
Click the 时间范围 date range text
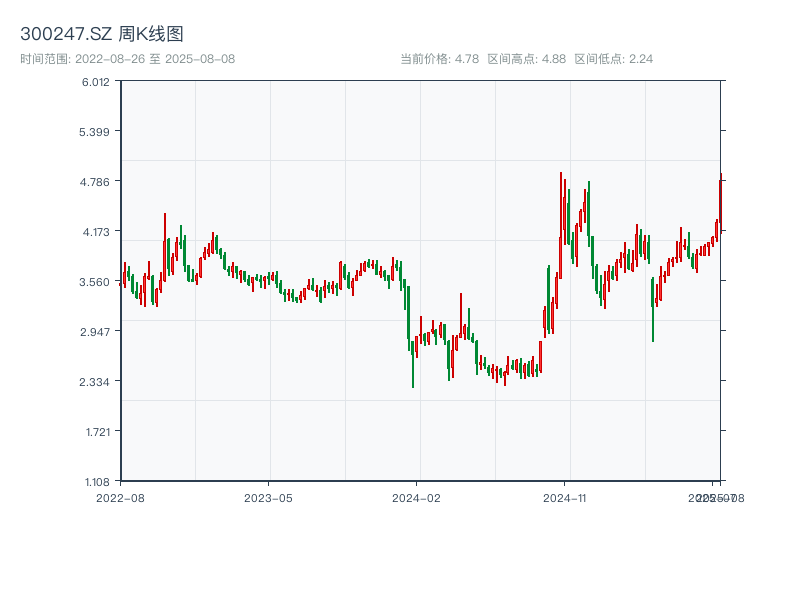(x=128, y=59)
